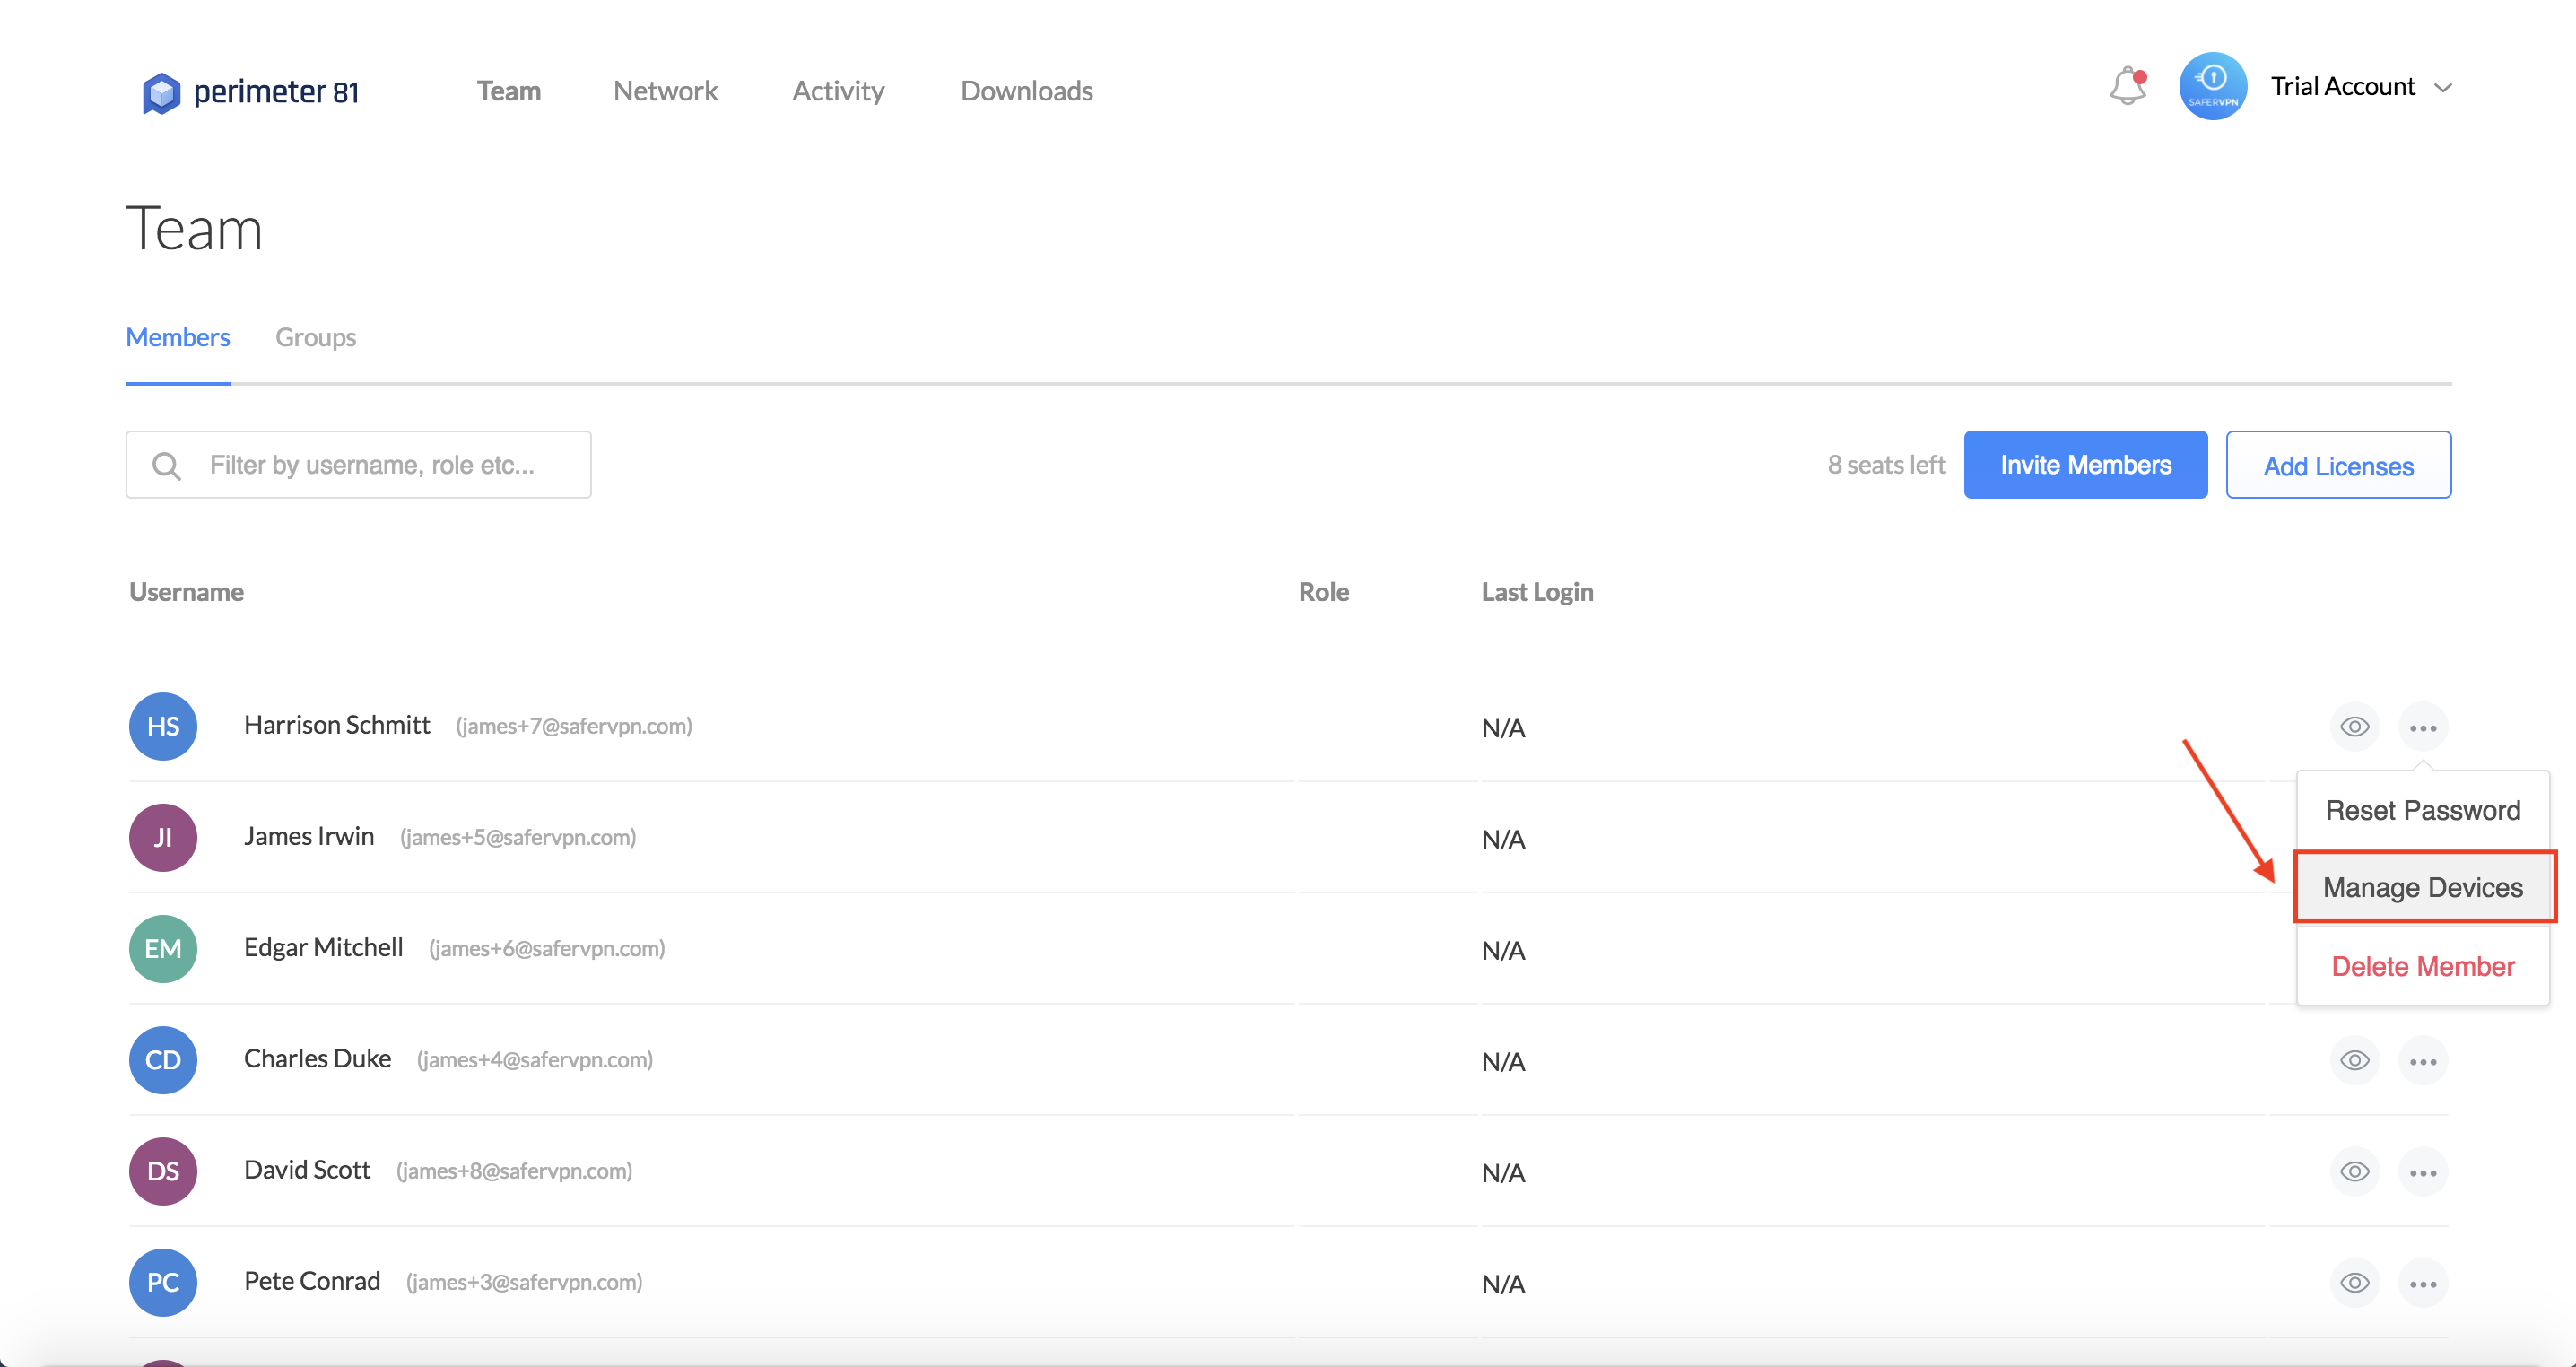Click the SaferVPN account avatar

pyautogui.click(x=2212, y=87)
